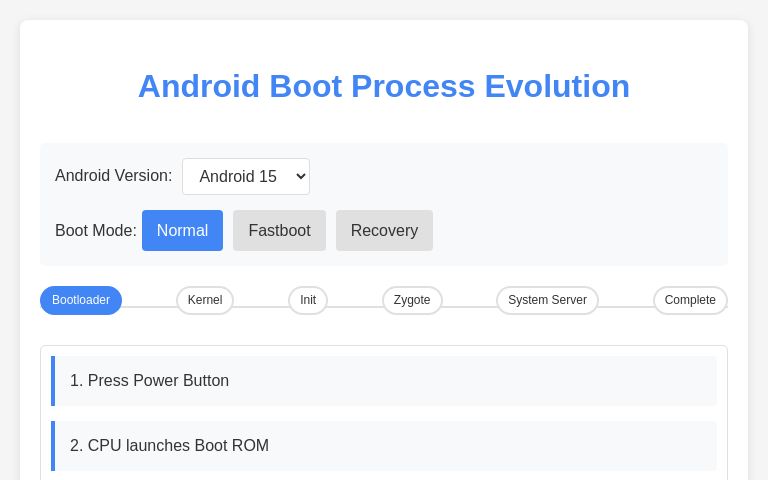Switch to Fastboot boot mode
The height and width of the screenshot is (480, 768).
click(279, 230)
